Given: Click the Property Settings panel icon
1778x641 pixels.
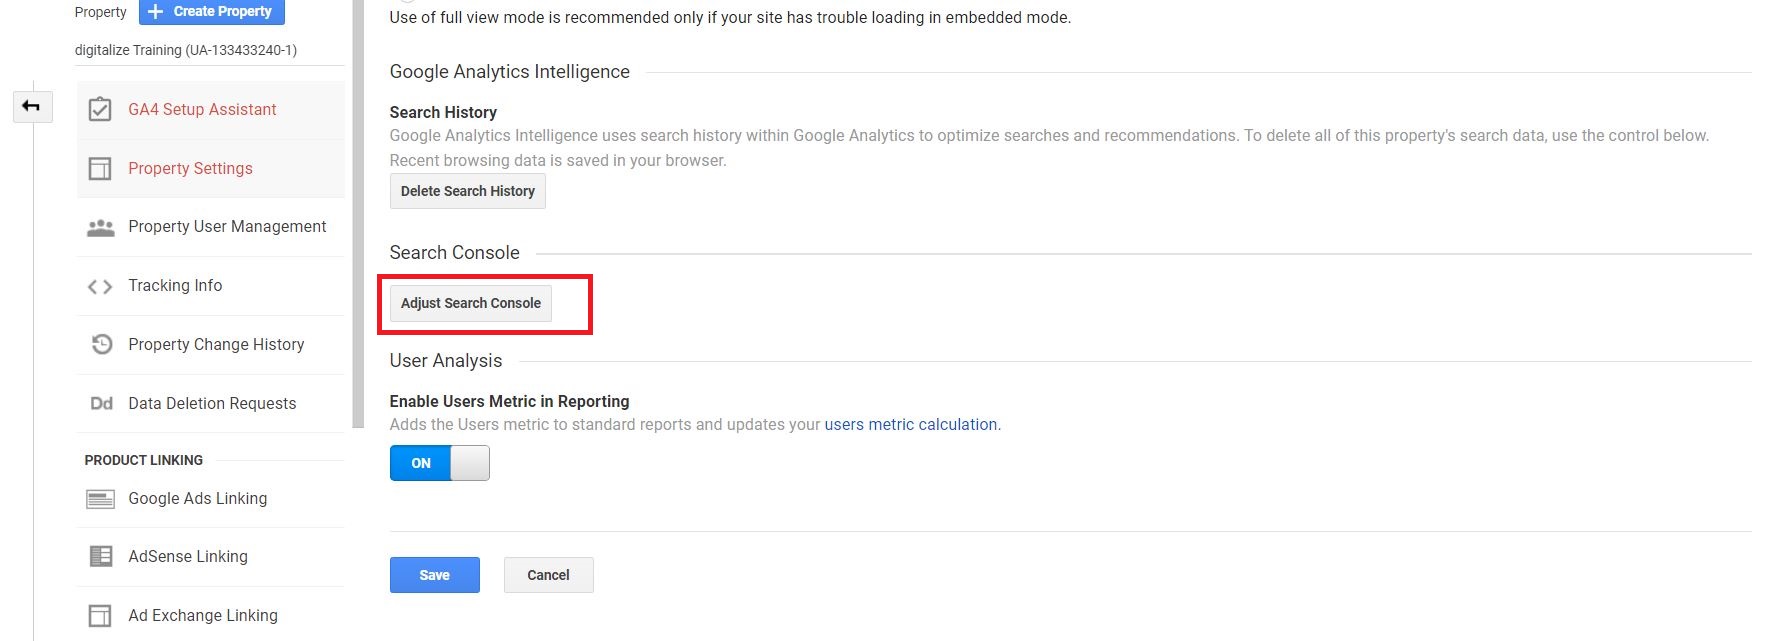Looking at the screenshot, I should pos(100,168).
